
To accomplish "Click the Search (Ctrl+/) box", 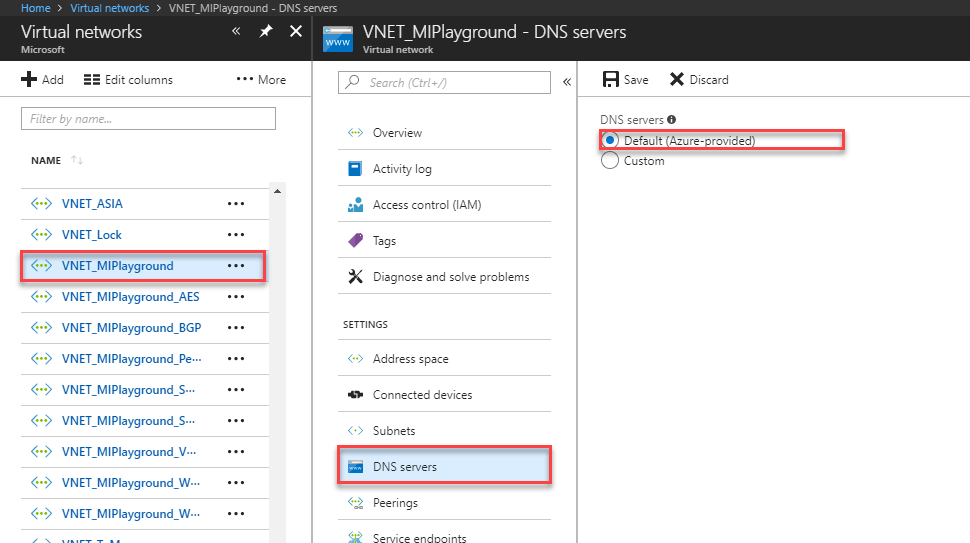I will coord(444,82).
